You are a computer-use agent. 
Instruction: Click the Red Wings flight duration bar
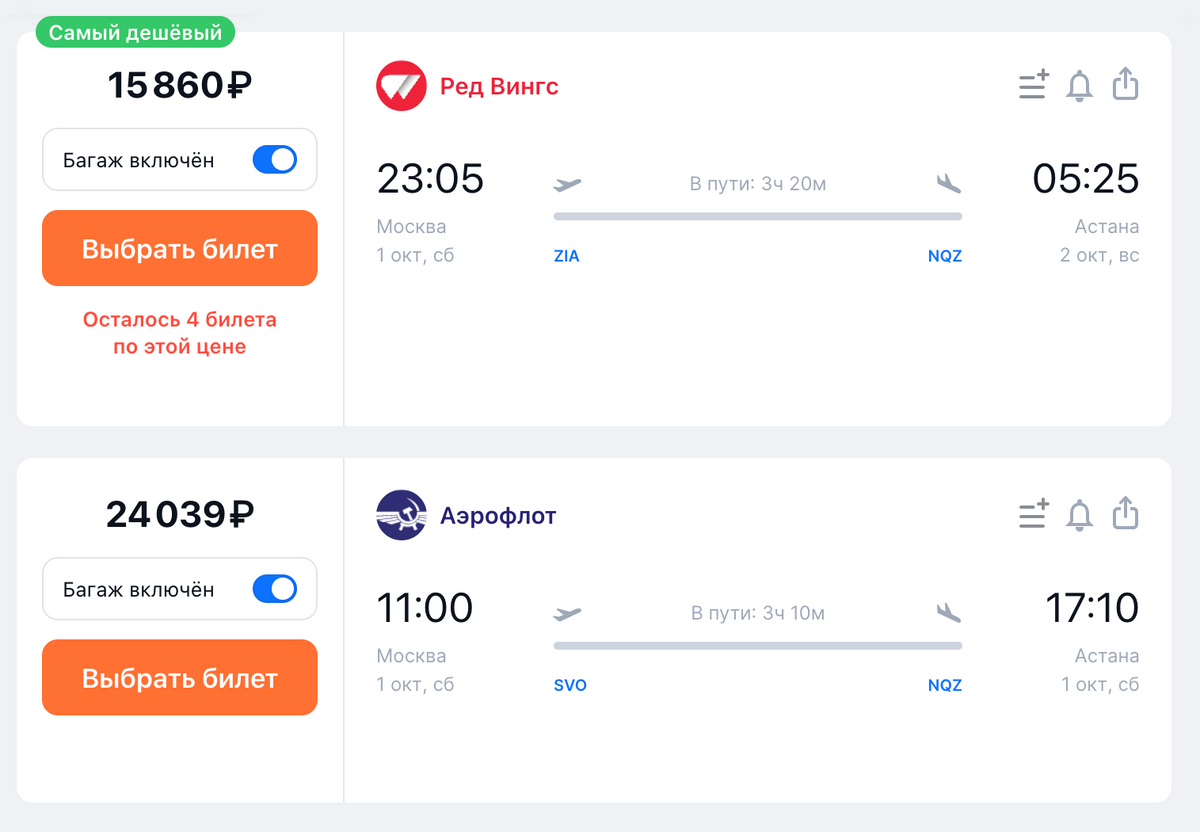pos(758,216)
